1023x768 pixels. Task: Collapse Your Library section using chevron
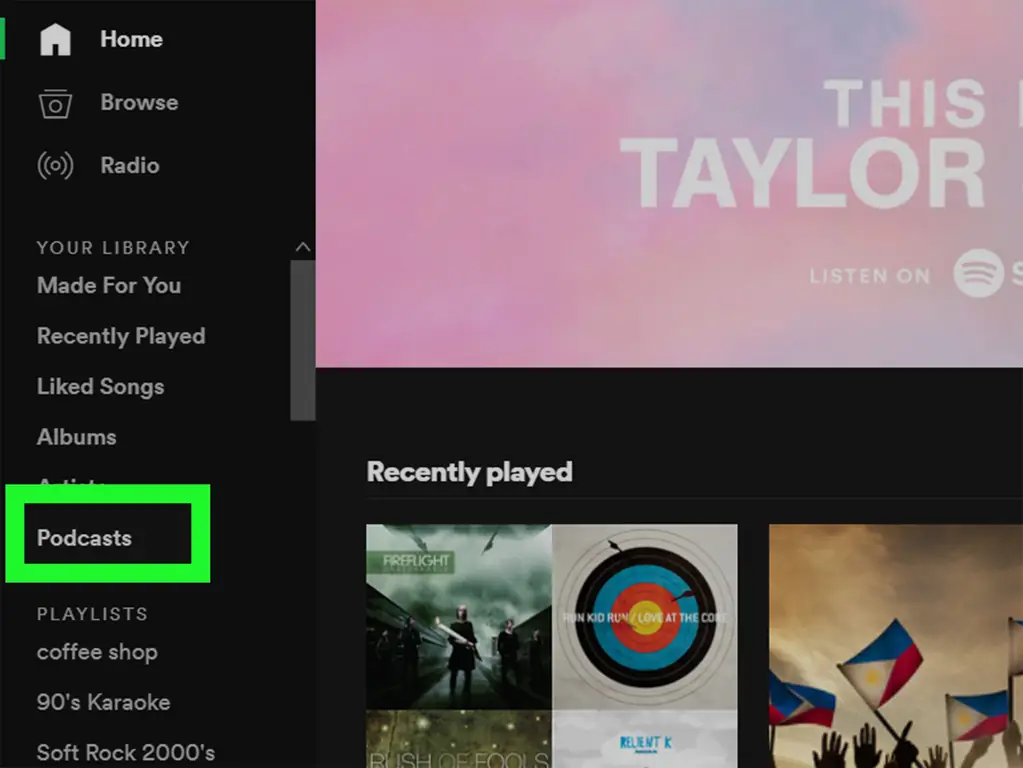tap(303, 247)
